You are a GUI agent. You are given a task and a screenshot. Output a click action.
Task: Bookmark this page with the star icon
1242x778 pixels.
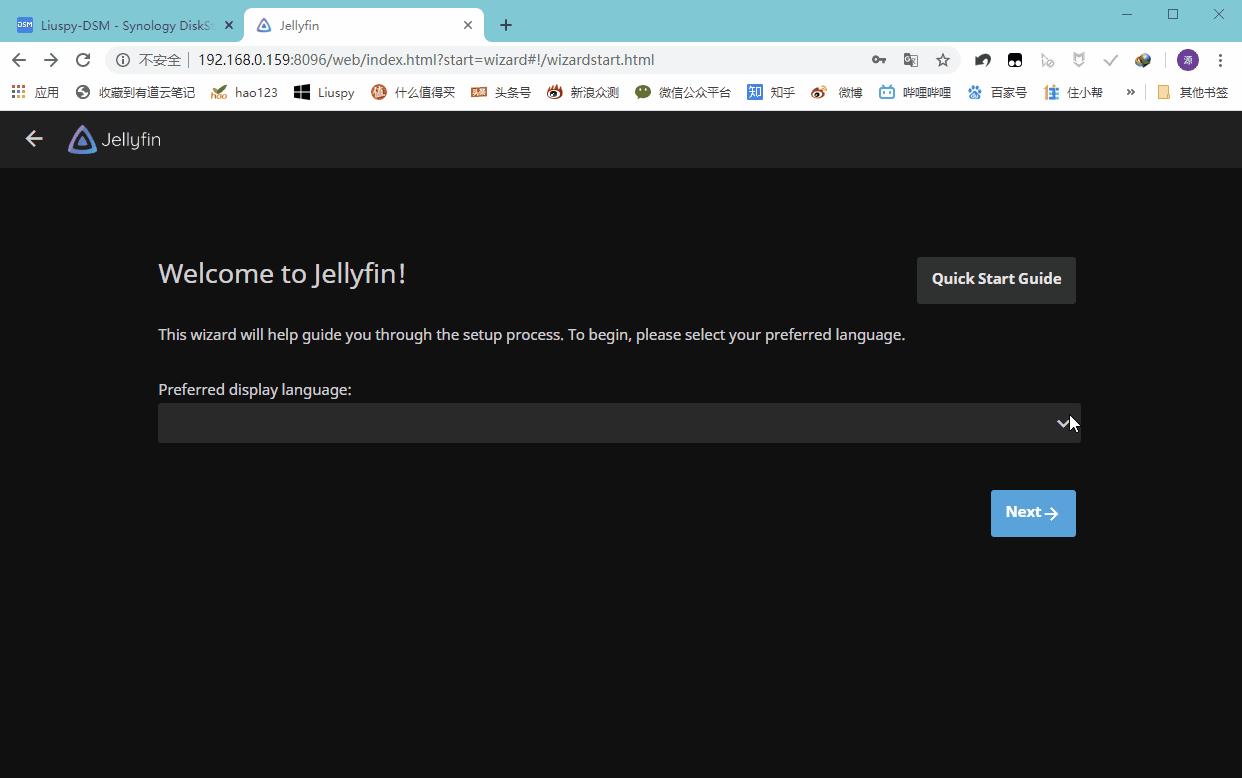pyautogui.click(x=942, y=60)
